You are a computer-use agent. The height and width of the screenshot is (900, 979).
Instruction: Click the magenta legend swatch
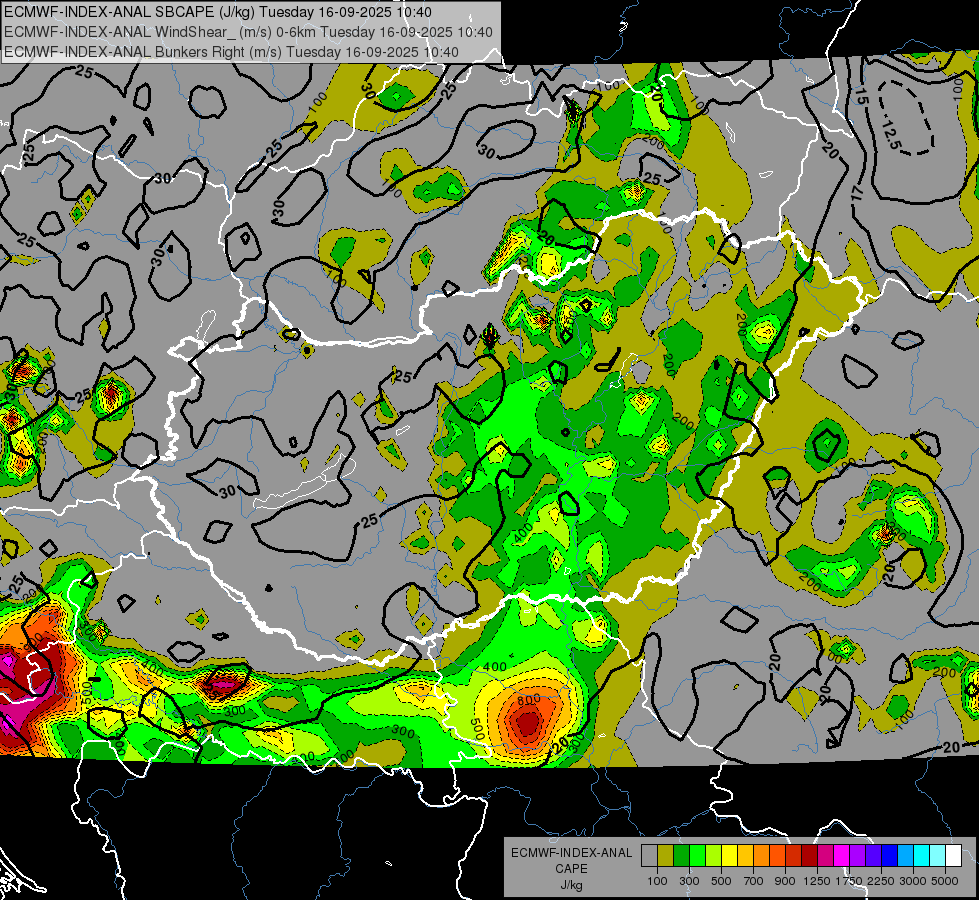click(842, 855)
